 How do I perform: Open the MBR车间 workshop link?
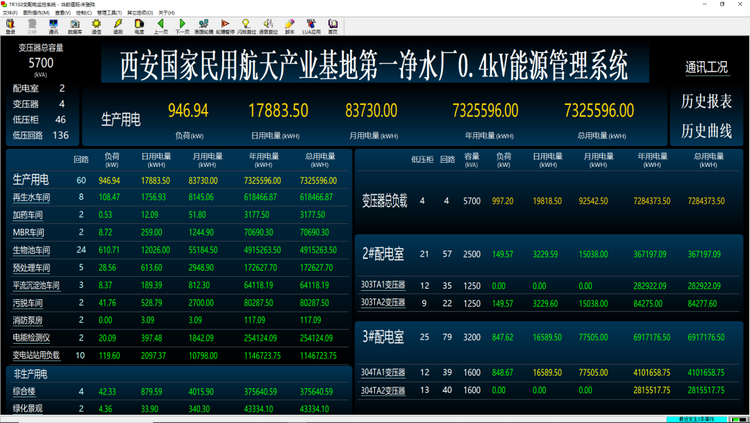tap(28, 233)
